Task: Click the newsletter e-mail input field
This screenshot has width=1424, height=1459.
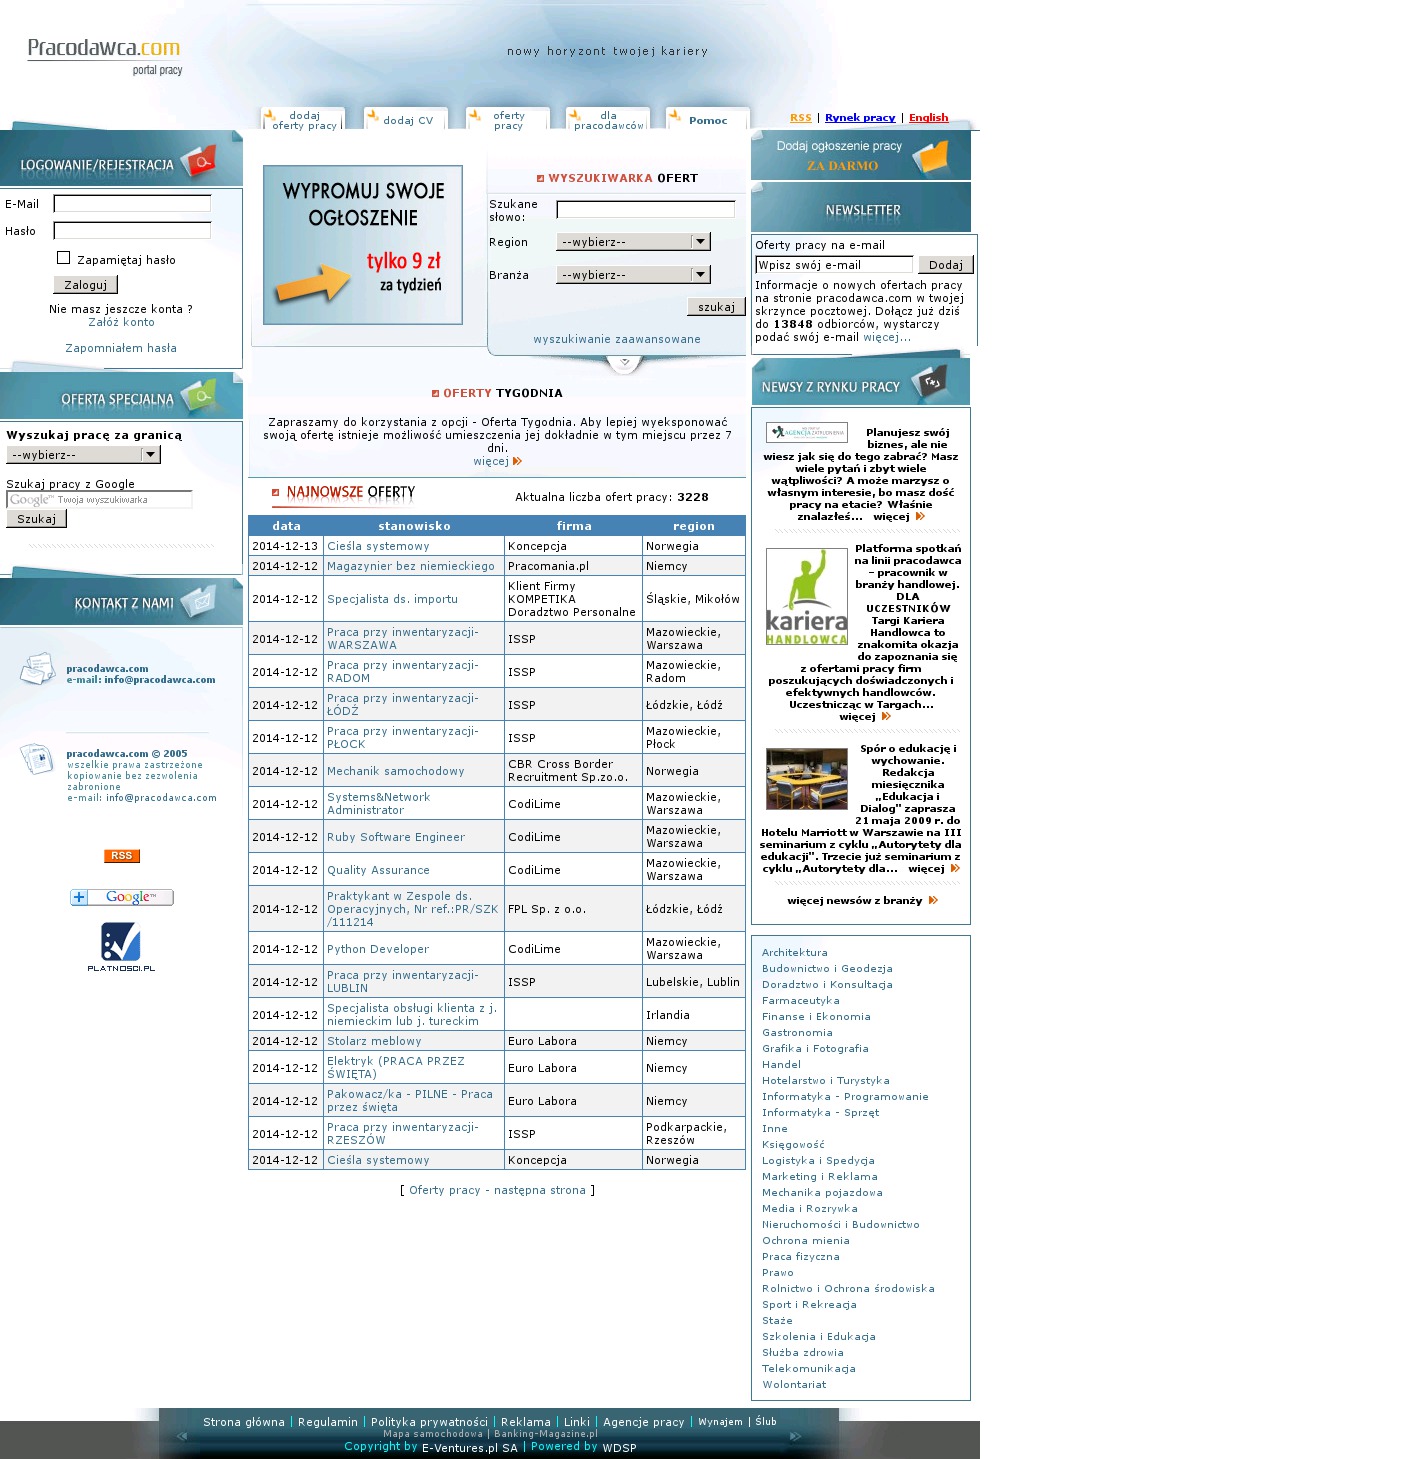Action: [x=834, y=265]
